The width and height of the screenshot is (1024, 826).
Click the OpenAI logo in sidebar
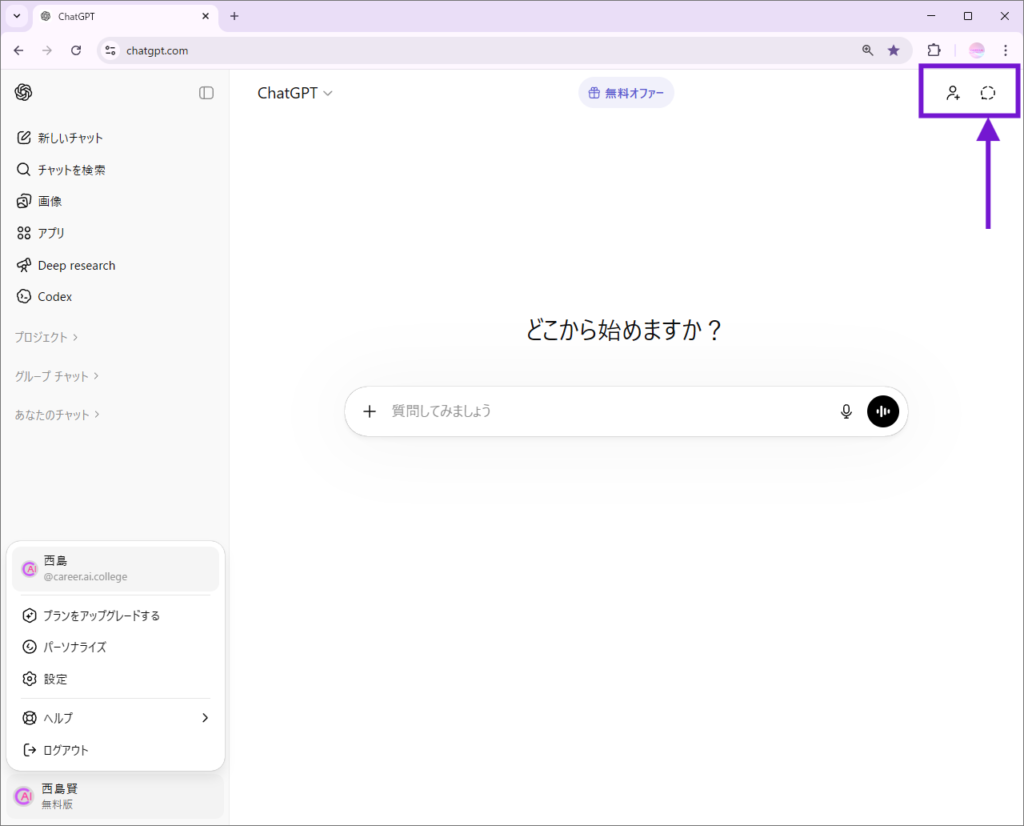coord(24,92)
